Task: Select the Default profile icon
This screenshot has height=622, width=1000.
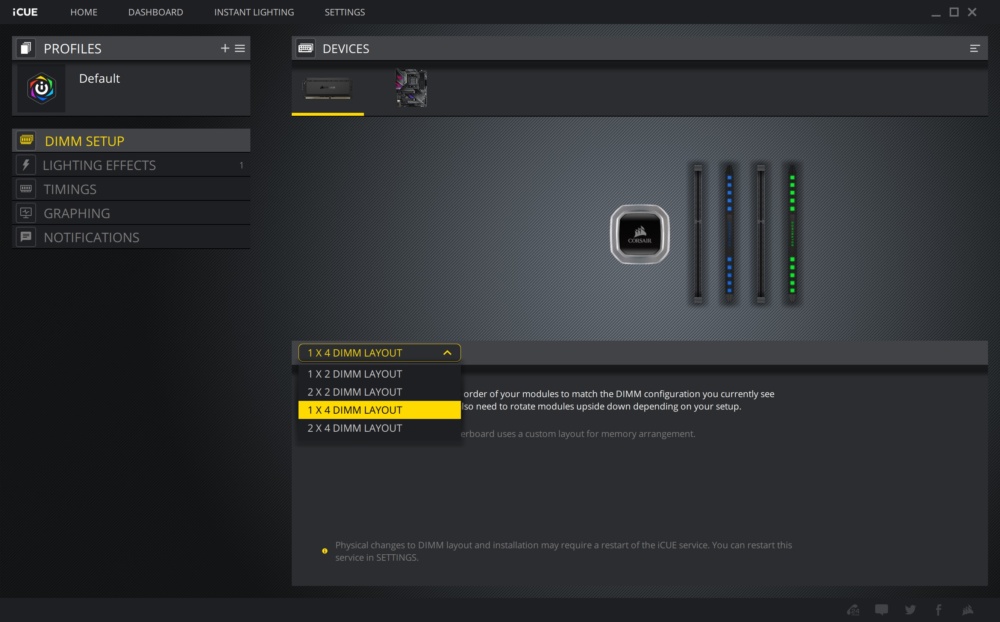Action: pos(41,88)
